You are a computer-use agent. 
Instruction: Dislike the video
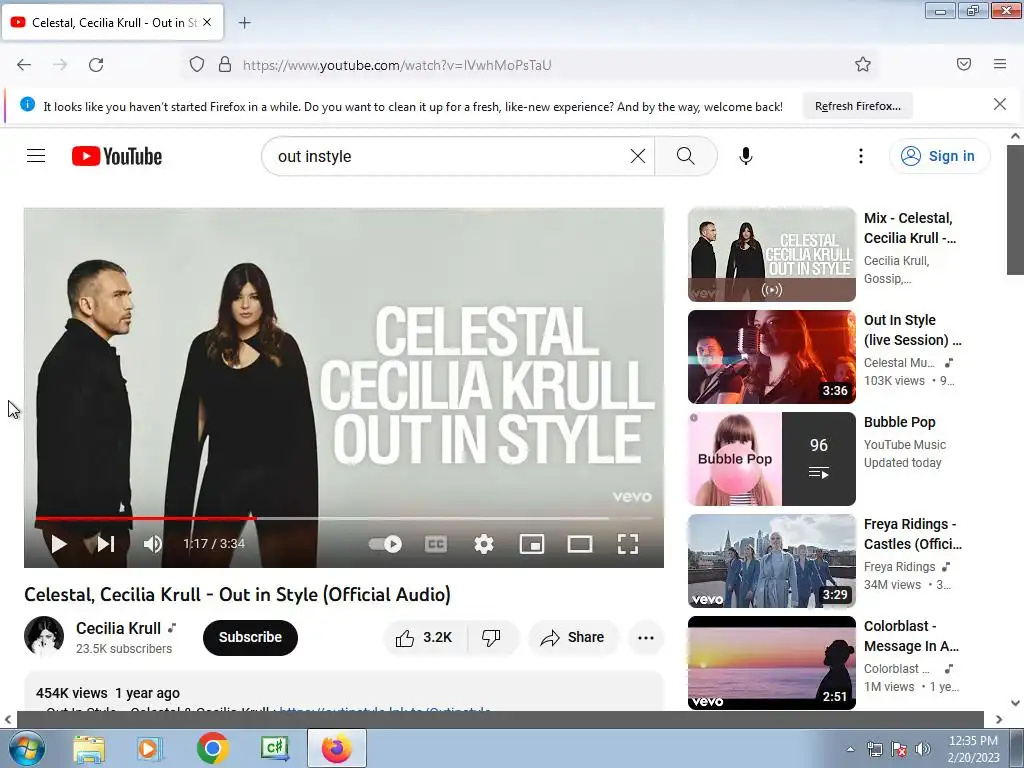(491, 637)
